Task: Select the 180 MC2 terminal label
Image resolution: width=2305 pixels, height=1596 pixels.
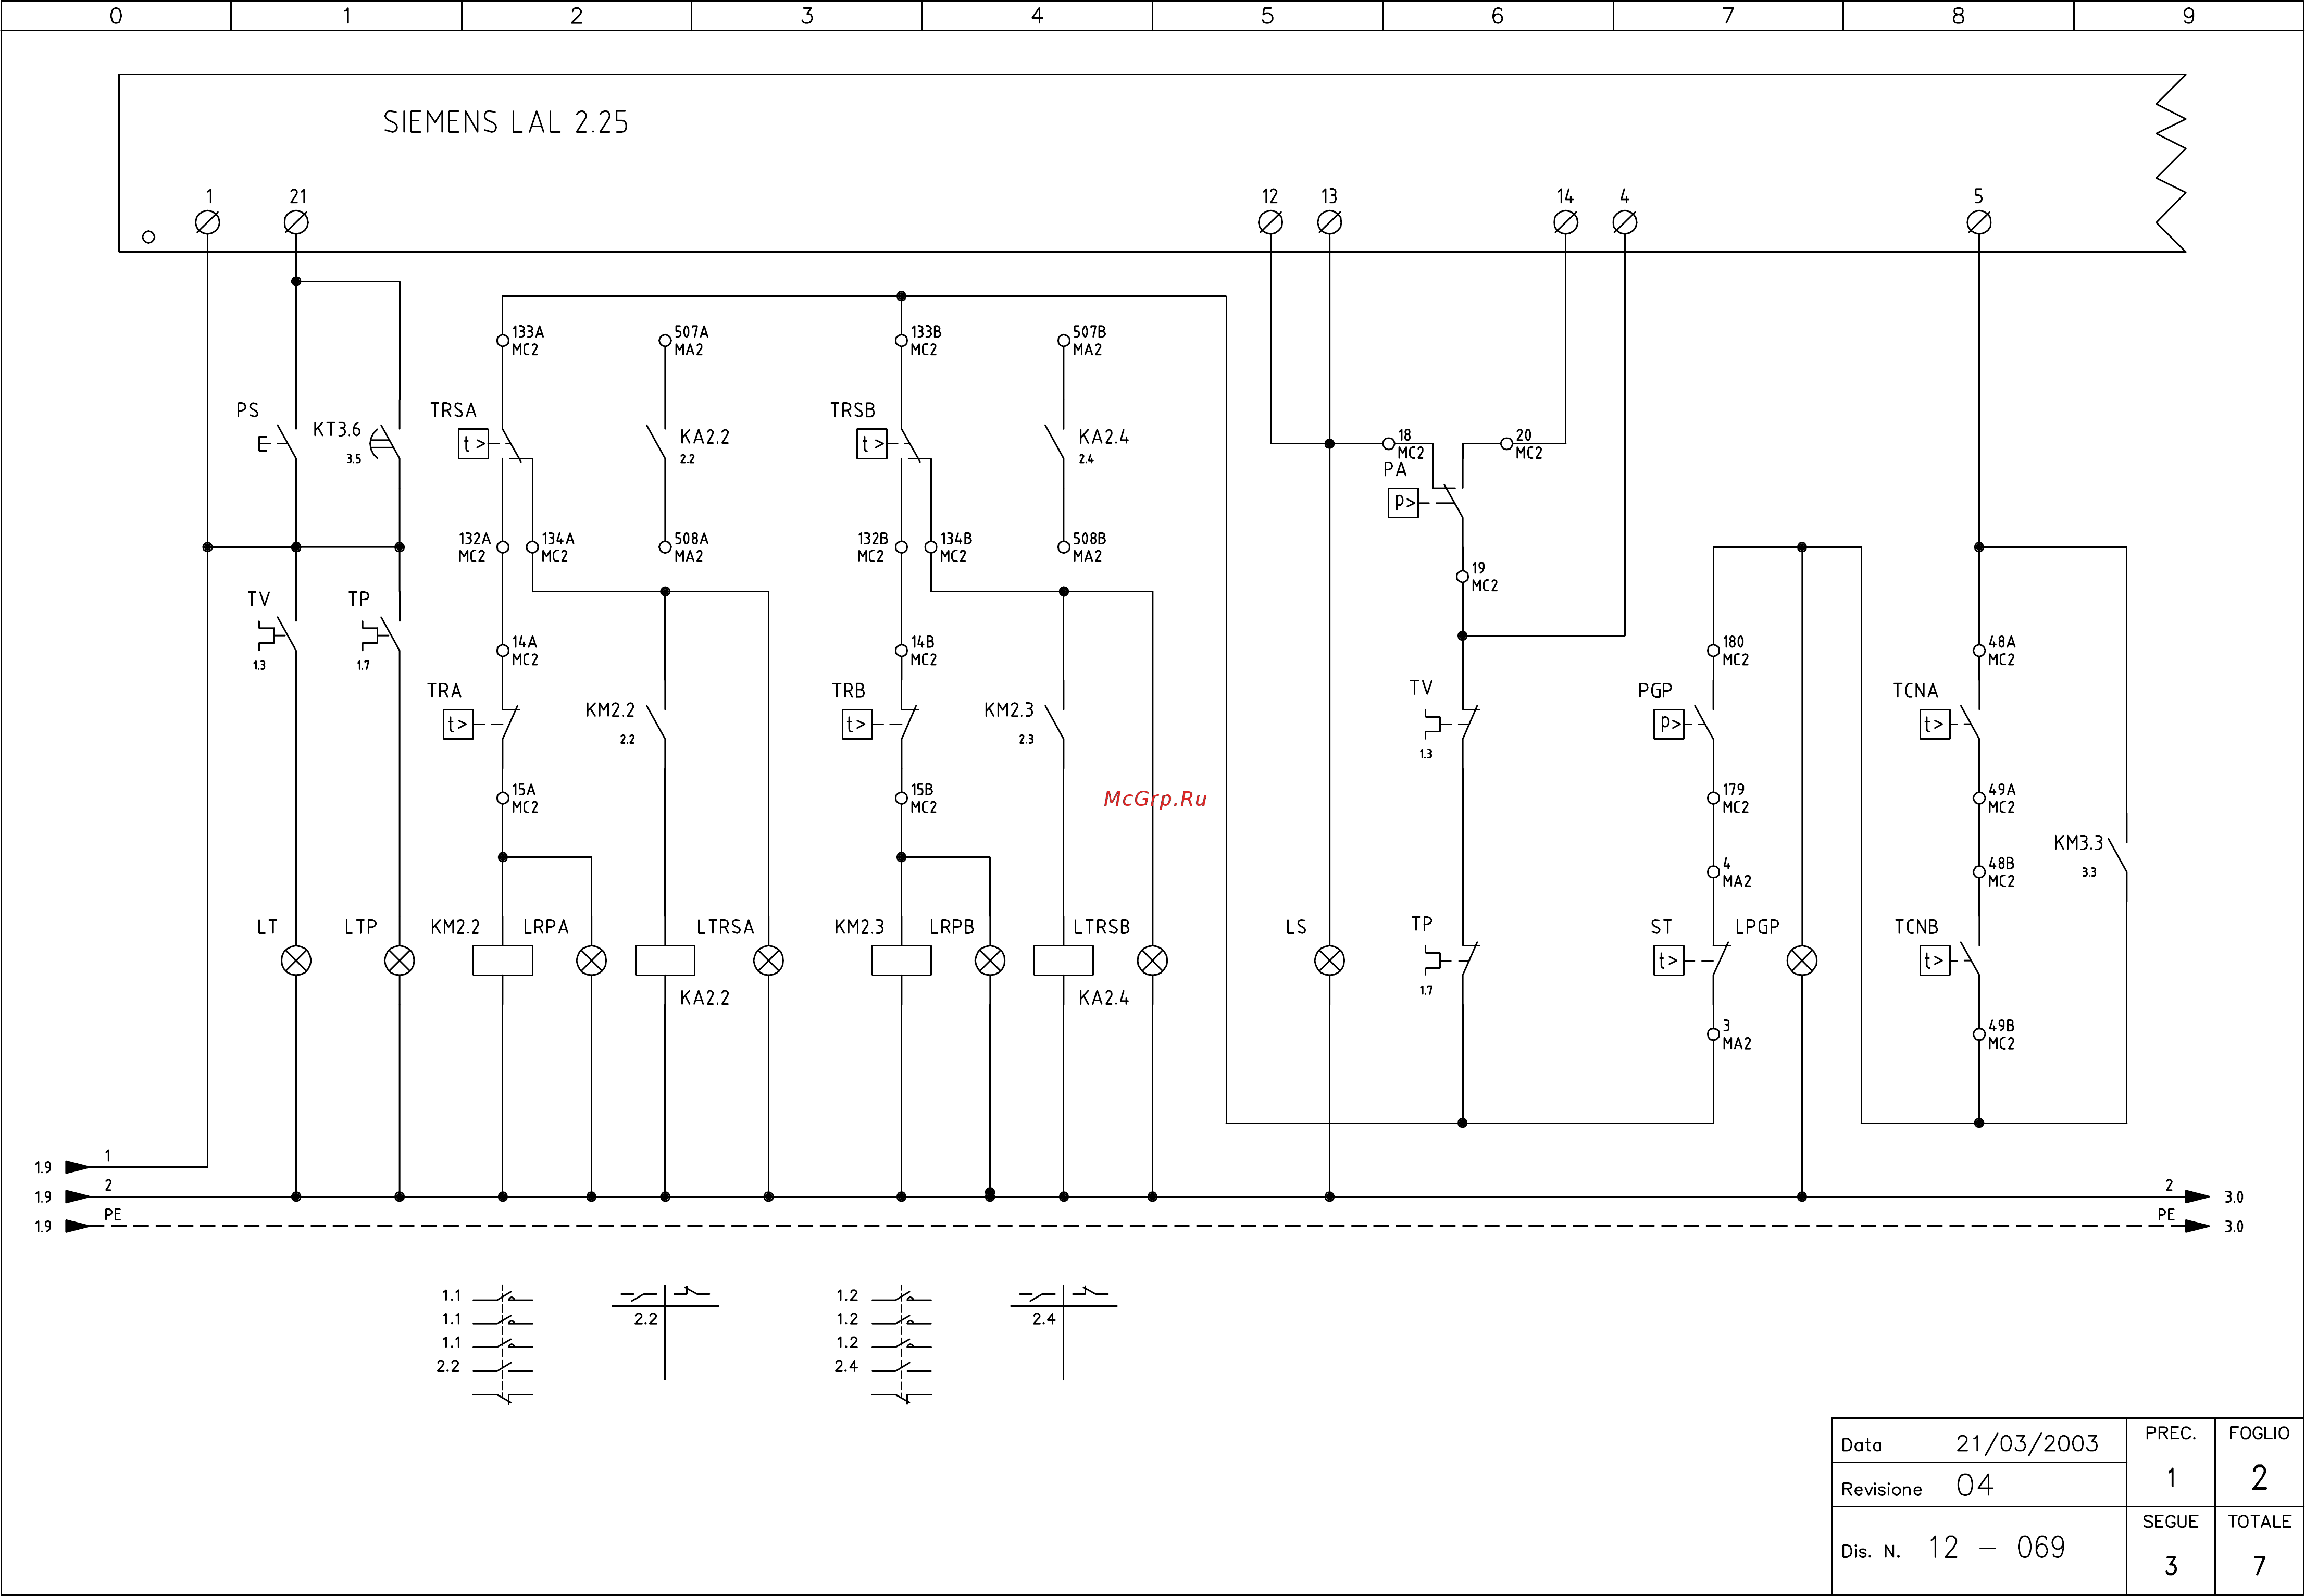Action: click(1735, 651)
